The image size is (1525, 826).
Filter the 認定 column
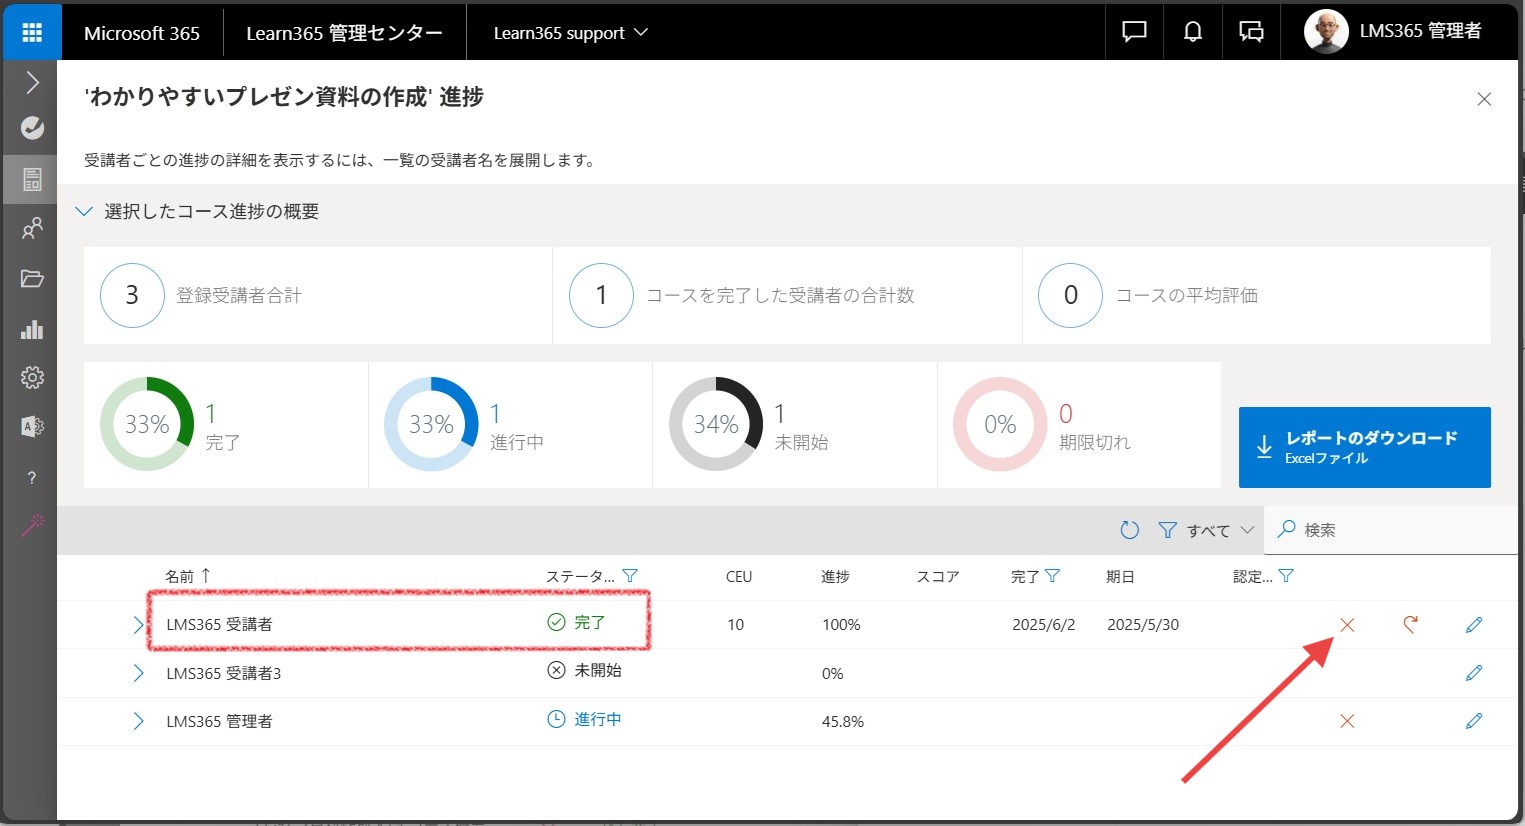point(1286,576)
